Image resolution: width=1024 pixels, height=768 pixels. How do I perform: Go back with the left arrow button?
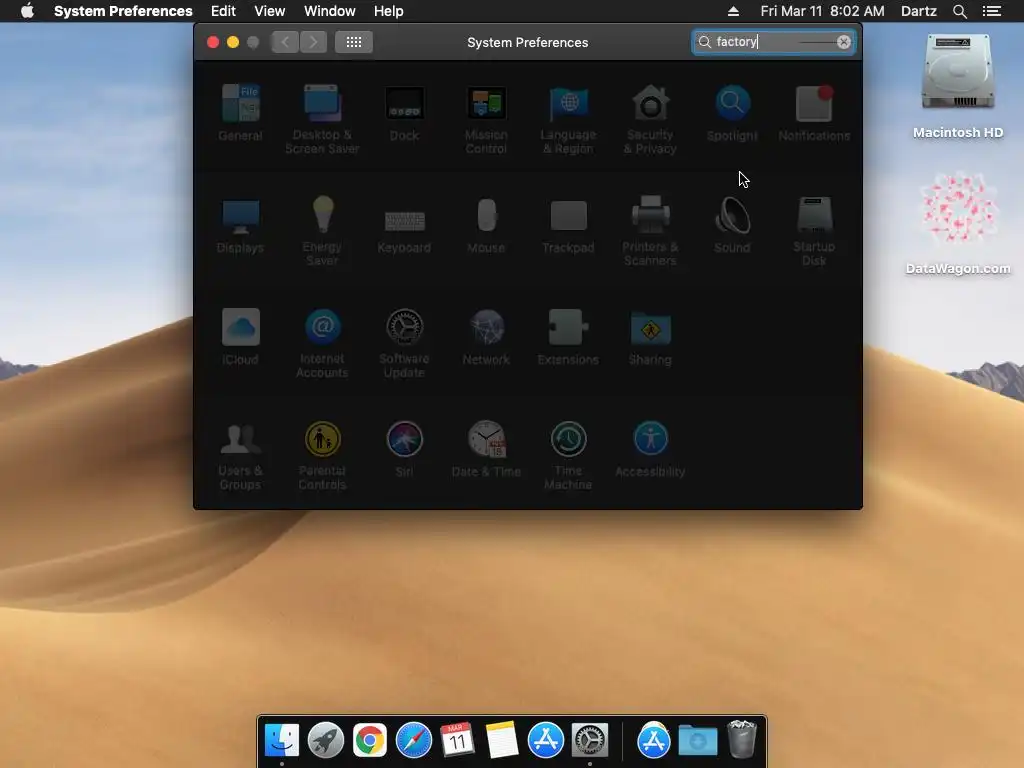[285, 42]
